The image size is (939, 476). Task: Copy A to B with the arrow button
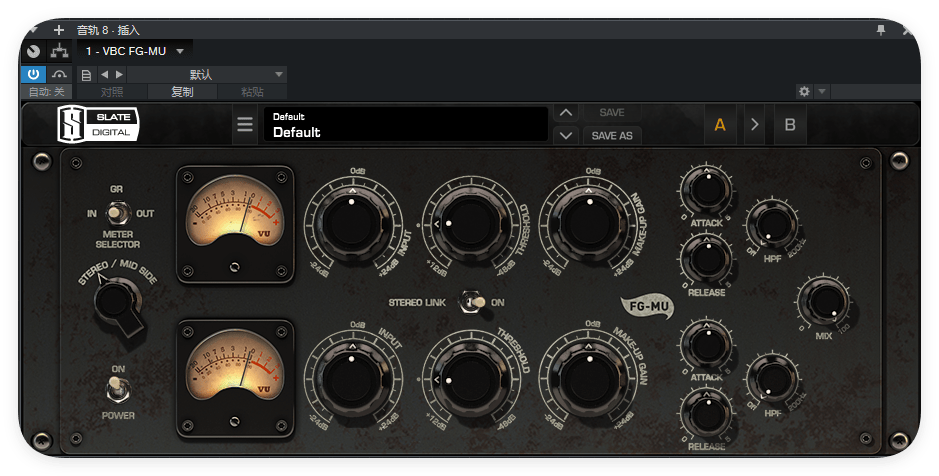click(755, 125)
